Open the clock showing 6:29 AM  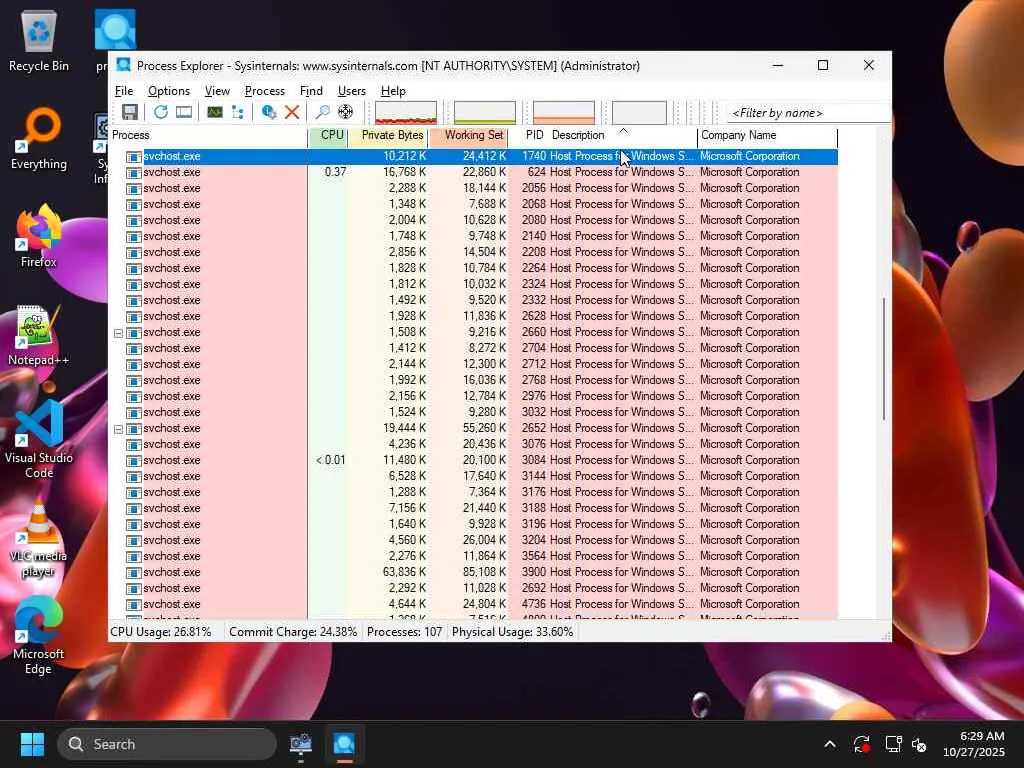point(974,744)
